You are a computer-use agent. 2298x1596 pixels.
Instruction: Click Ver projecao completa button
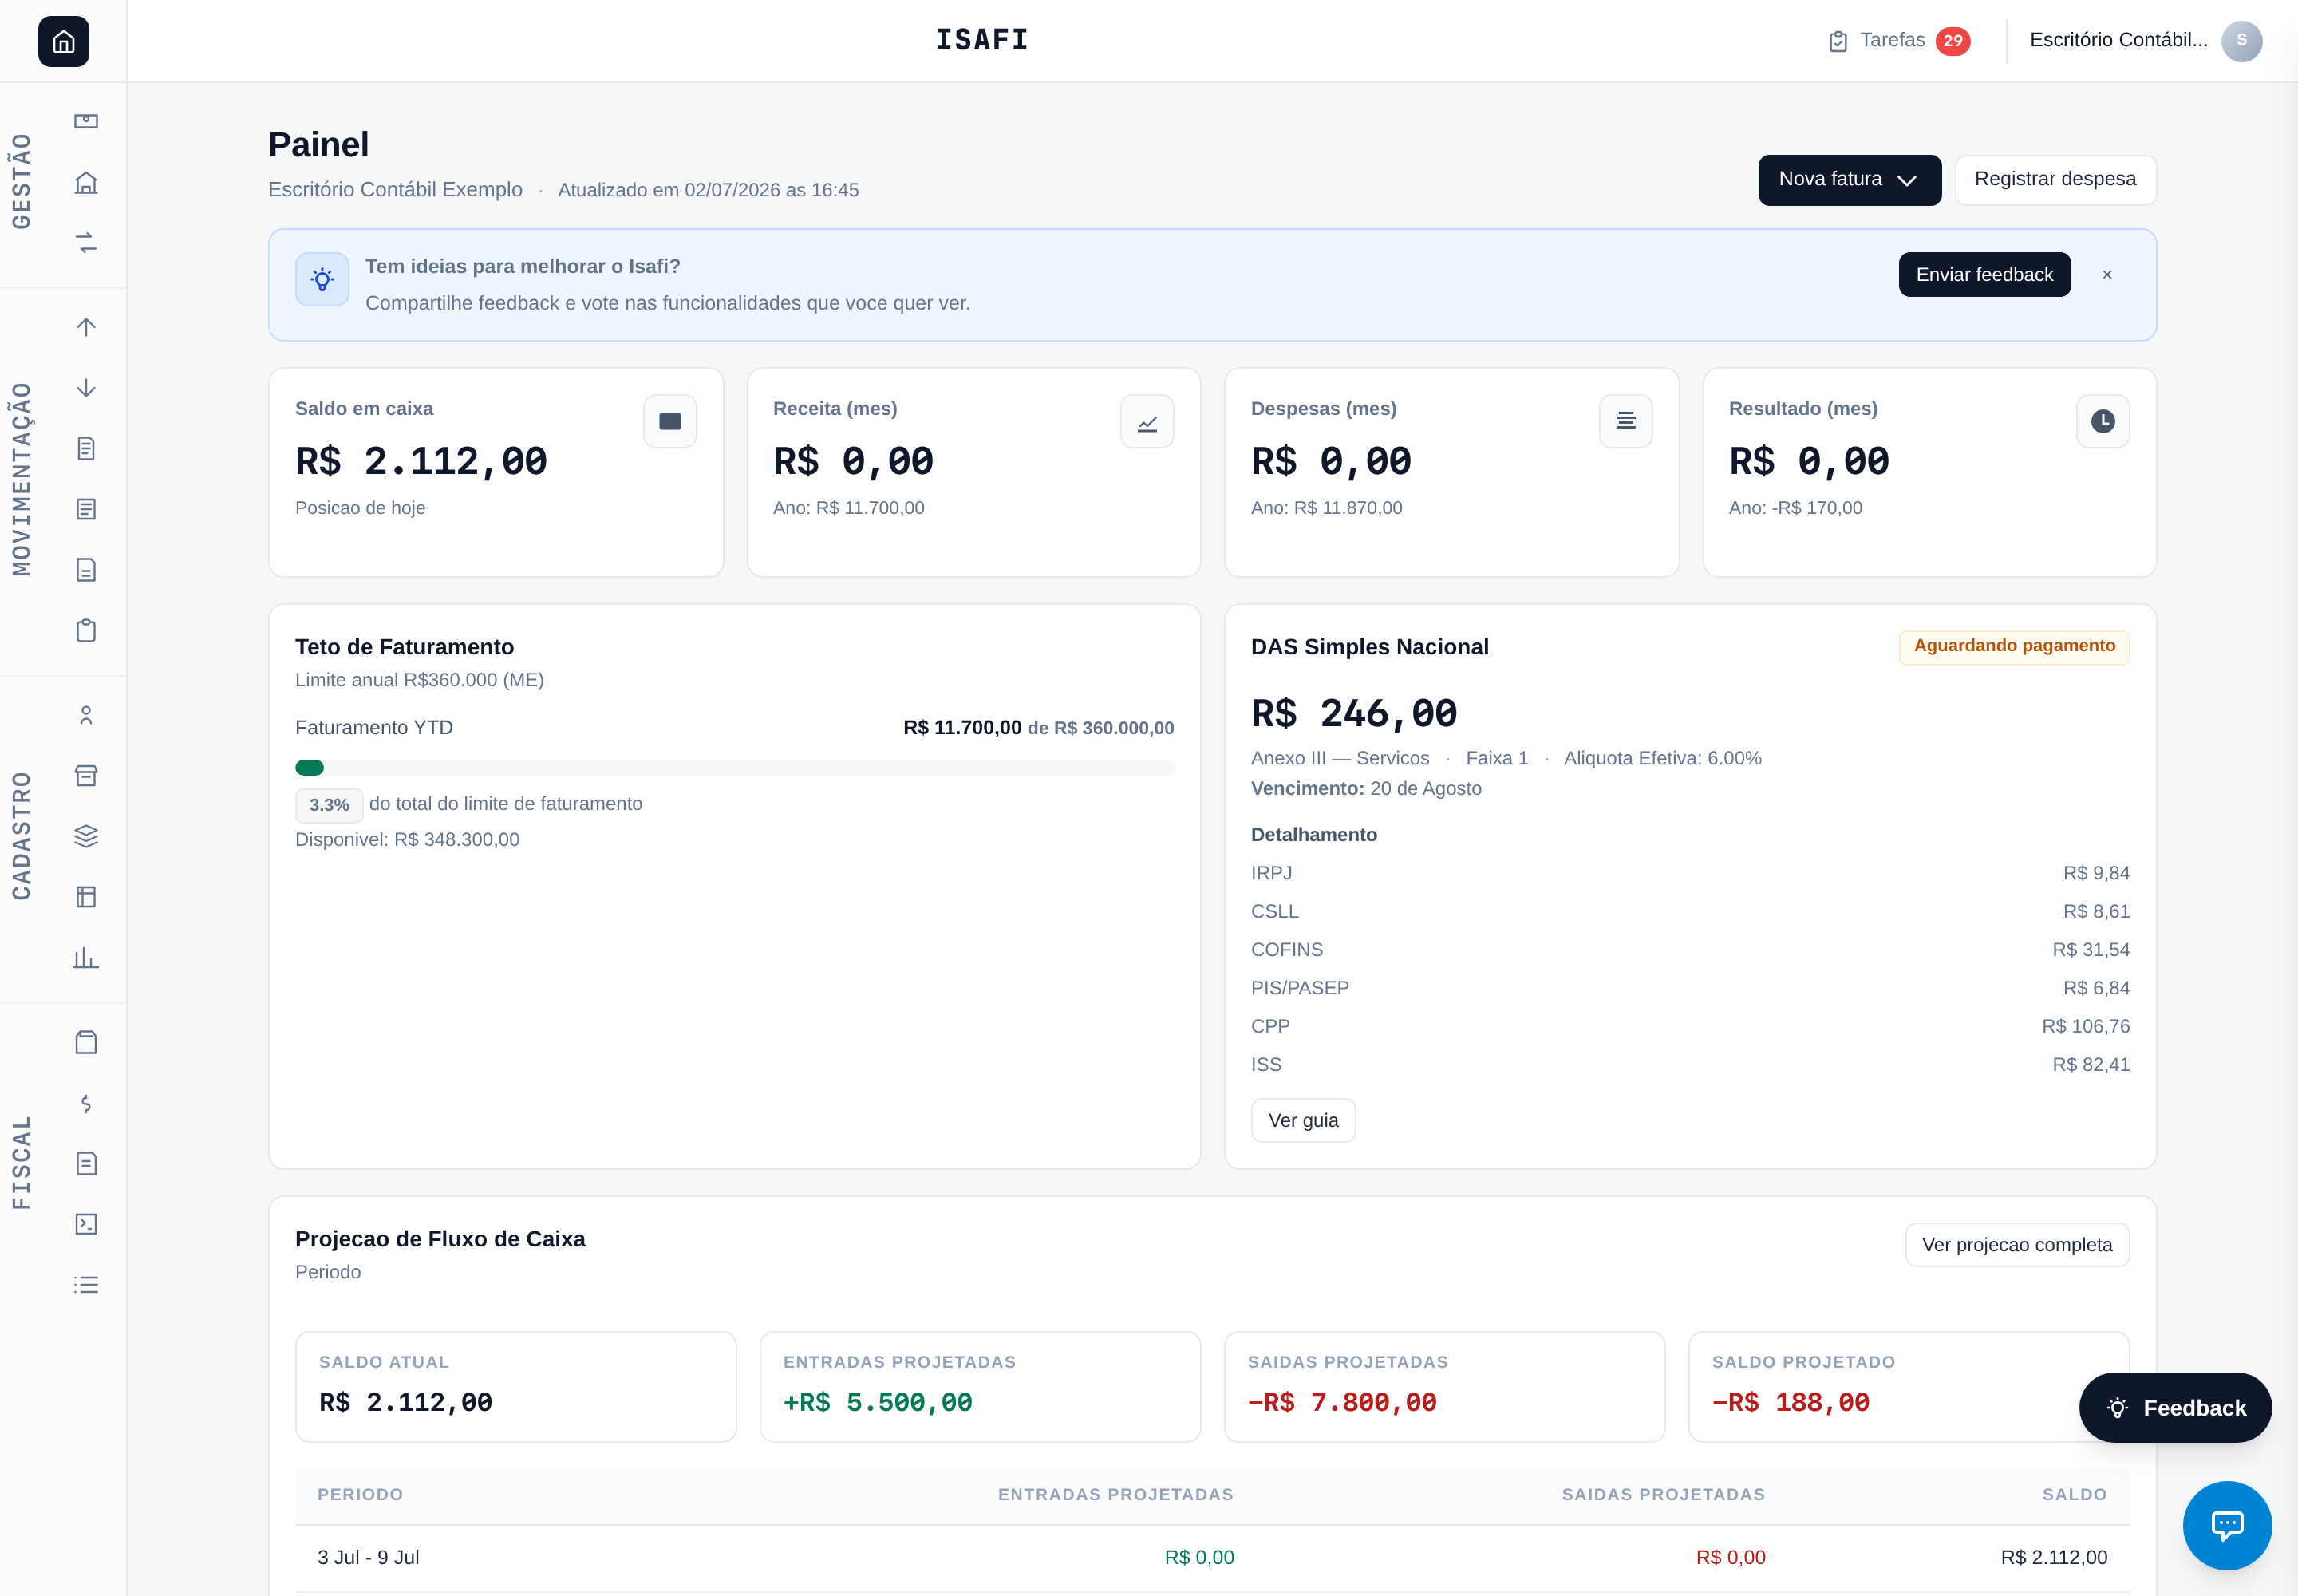(x=2017, y=1245)
